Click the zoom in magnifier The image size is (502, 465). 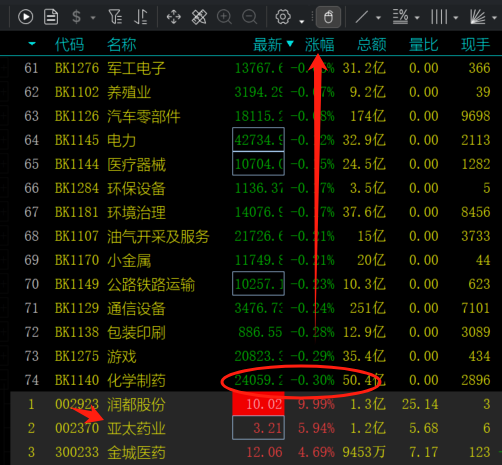[224, 17]
